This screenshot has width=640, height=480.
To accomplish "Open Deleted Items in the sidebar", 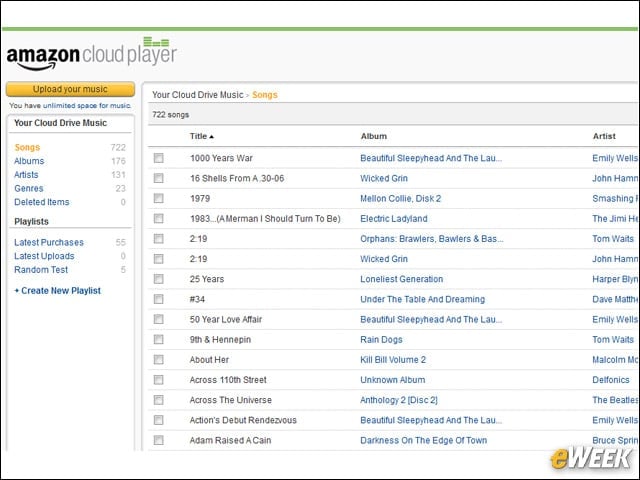I will (x=42, y=202).
